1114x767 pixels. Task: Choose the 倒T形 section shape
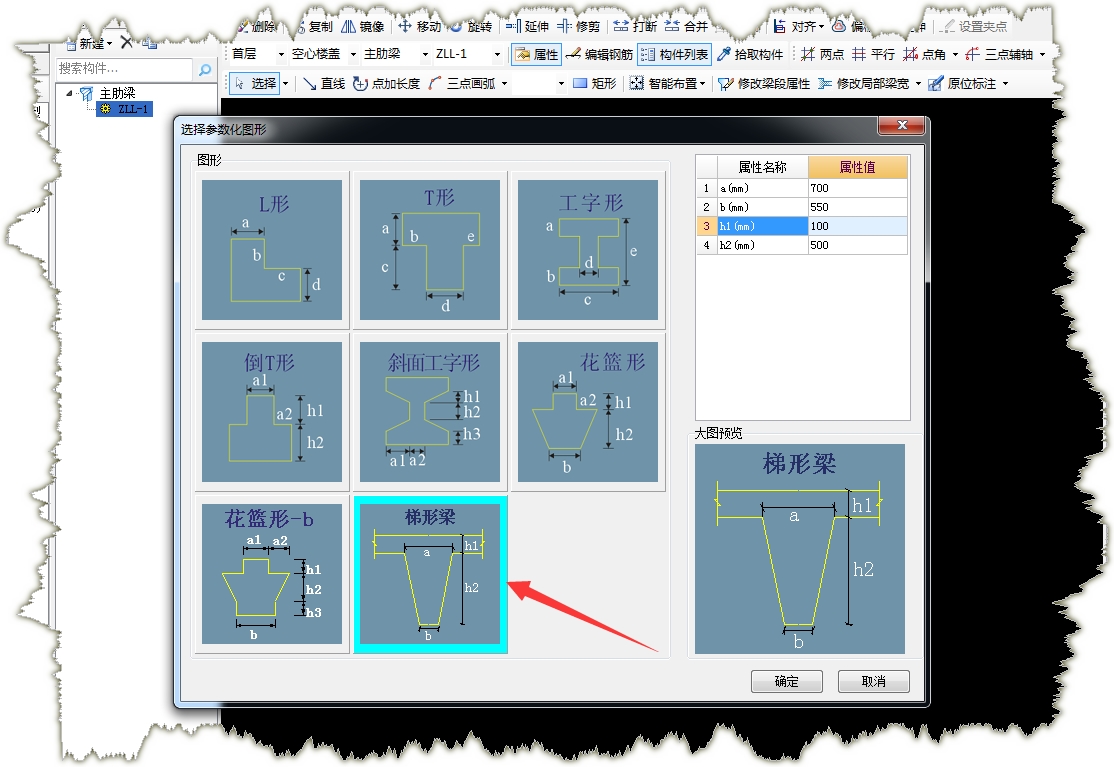272,412
